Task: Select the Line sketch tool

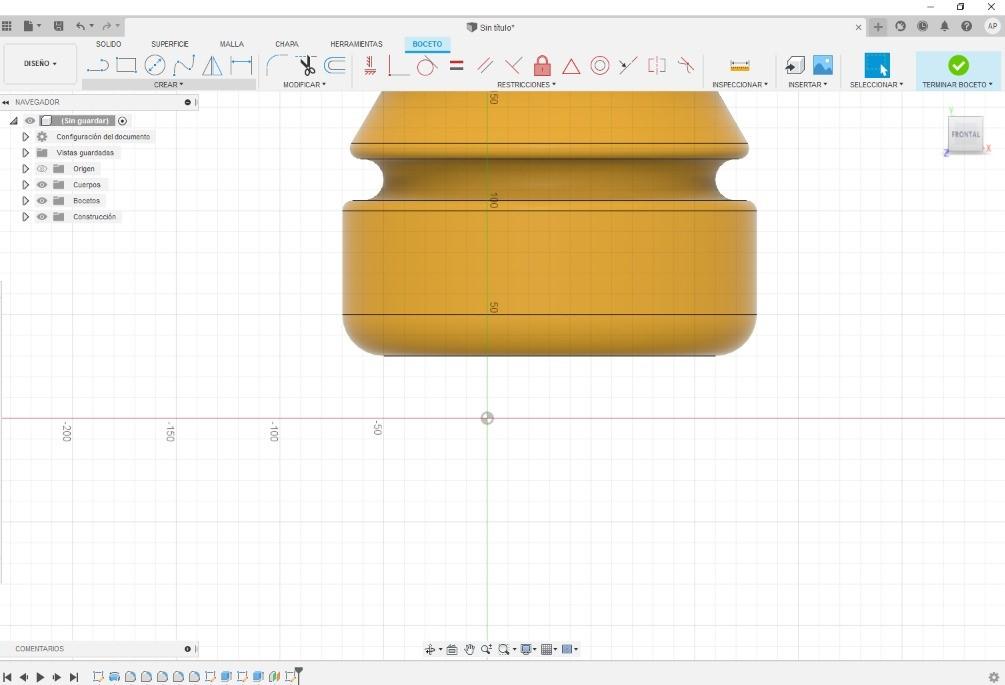Action: pyautogui.click(x=98, y=65)
